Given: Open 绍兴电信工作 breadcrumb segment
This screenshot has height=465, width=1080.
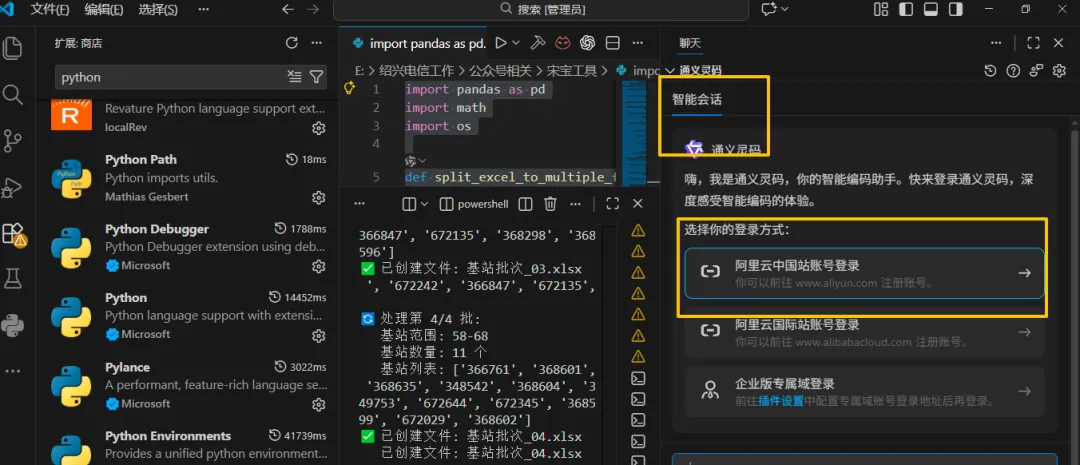Looking at the screenshot, I should [x=417, y=70].
